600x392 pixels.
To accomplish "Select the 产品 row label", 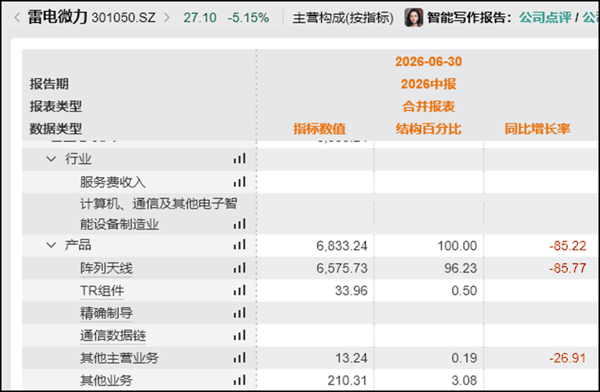I will coord(78,245).
